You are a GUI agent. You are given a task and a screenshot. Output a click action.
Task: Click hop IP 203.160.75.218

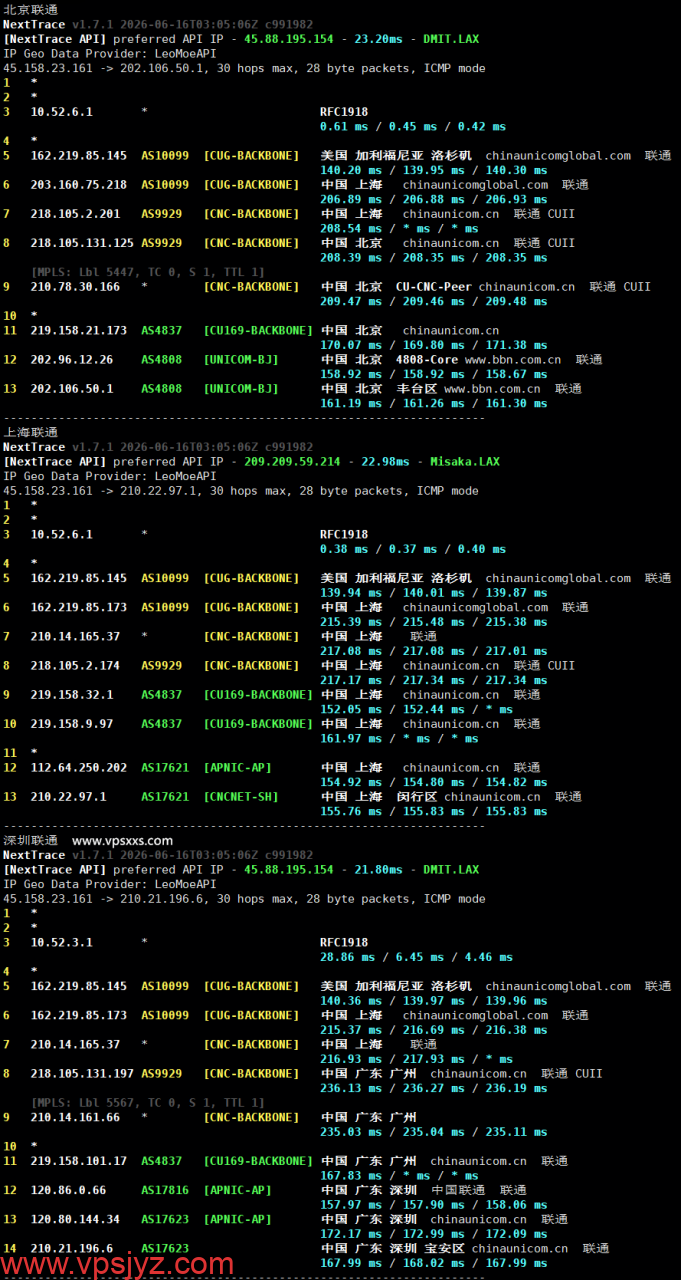(x=79, y=185)
